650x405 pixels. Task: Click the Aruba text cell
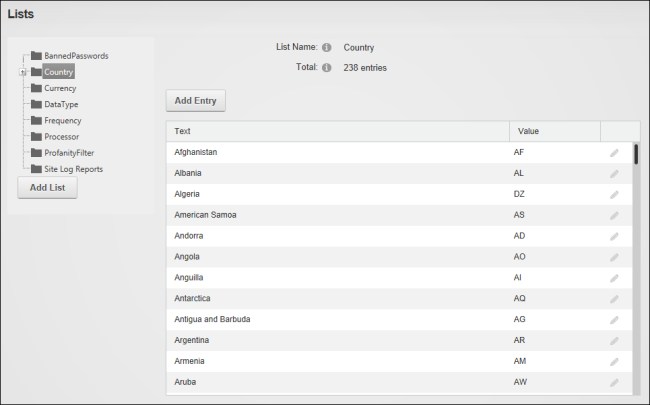coord(338,382)
